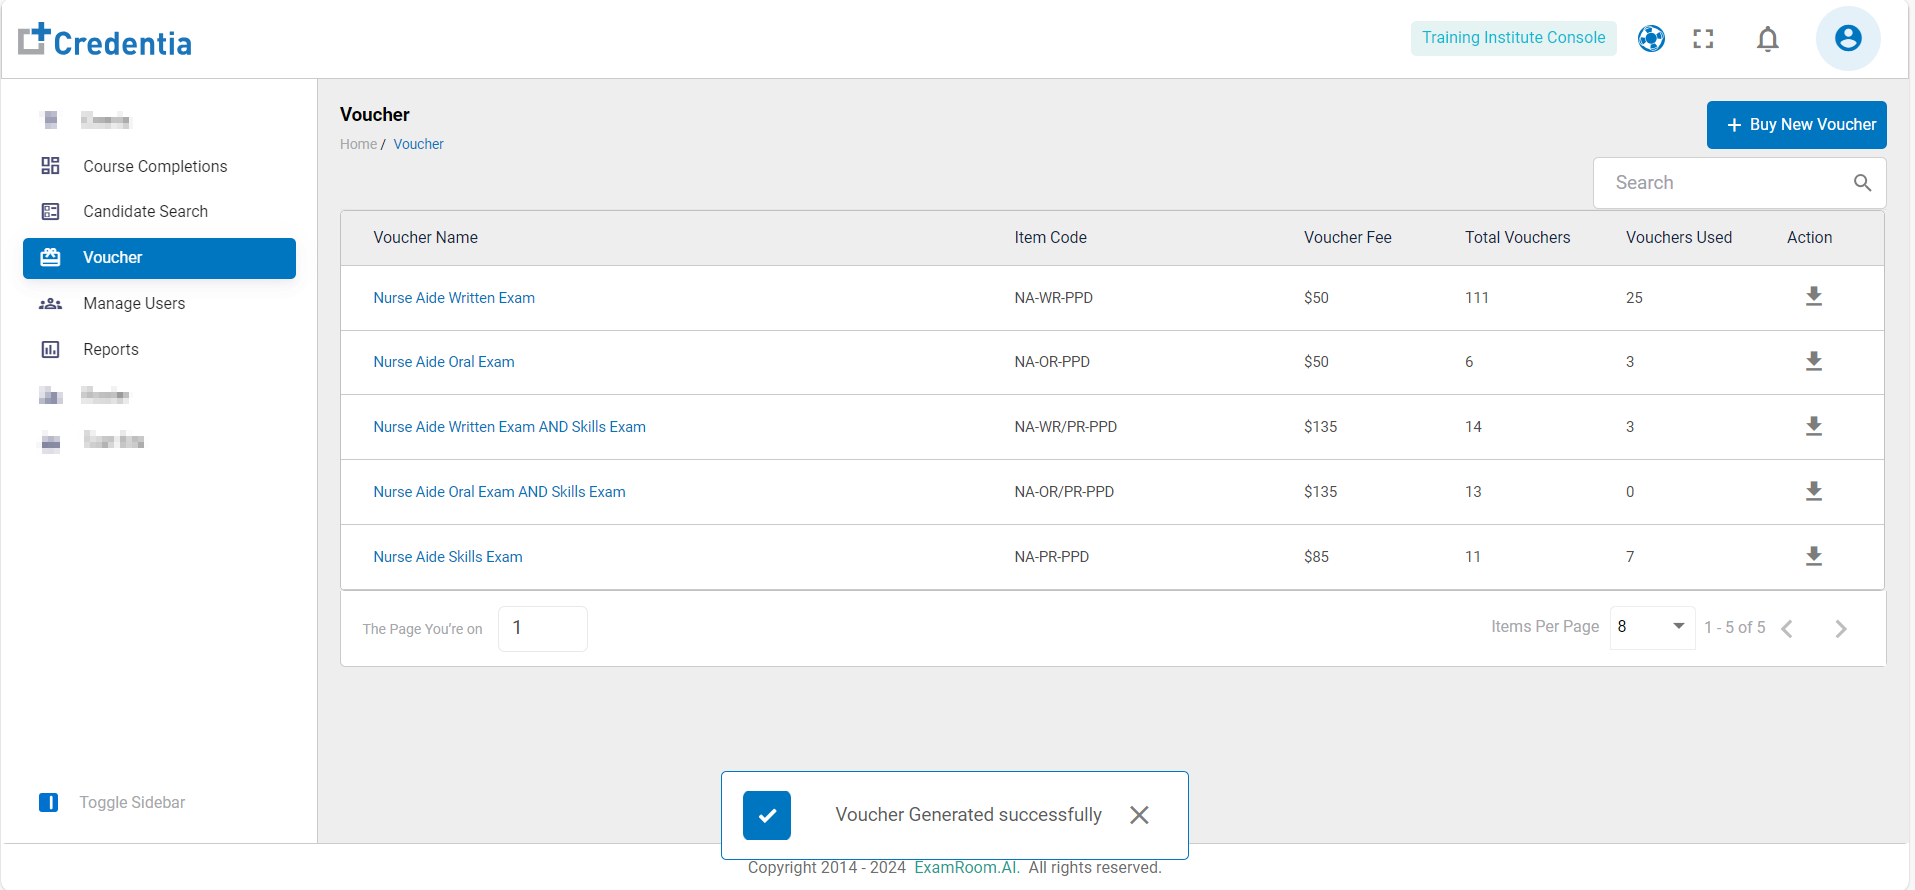The width and height of the screenshot is (1915, 890).
Task: Click the 1 - 5 of 5 pagination text
Action: point(1734,627)
